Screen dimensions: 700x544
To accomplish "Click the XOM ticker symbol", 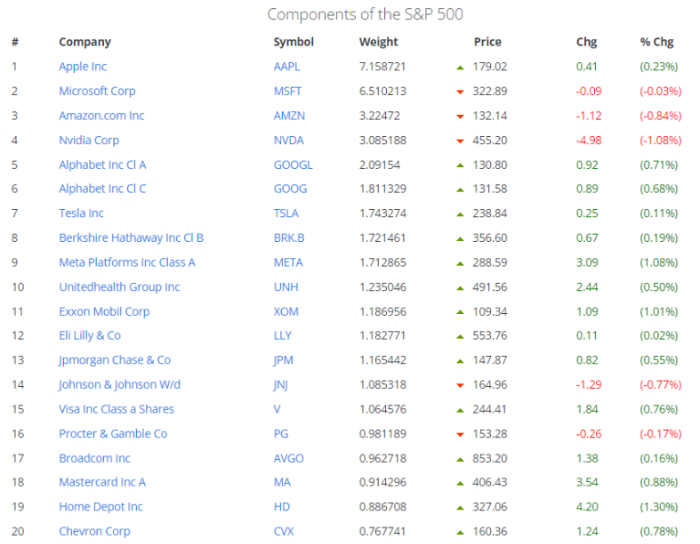I will pyautogui.click(x=286, y=311).
